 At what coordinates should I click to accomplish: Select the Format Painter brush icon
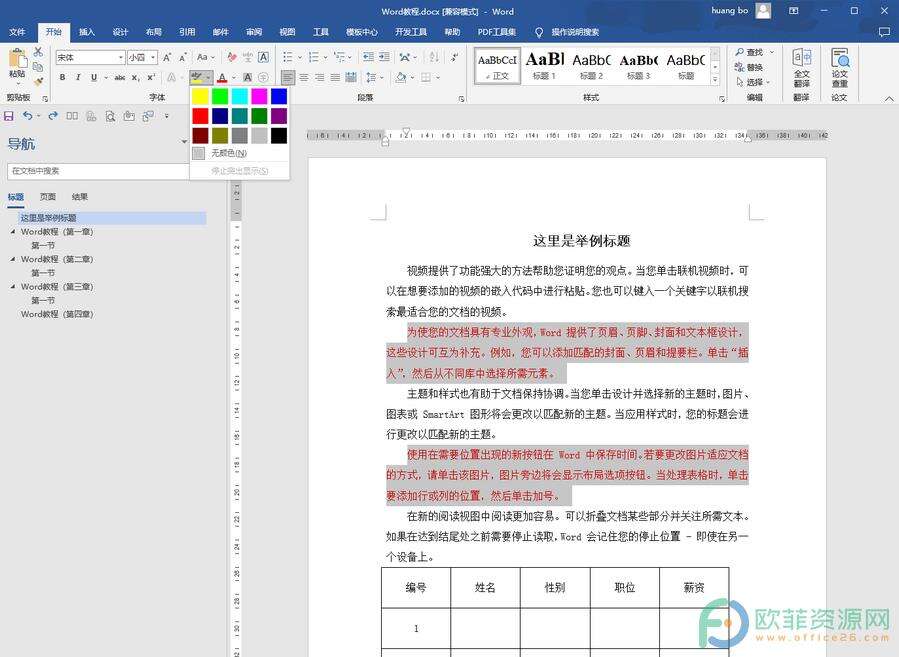[38, 82]
